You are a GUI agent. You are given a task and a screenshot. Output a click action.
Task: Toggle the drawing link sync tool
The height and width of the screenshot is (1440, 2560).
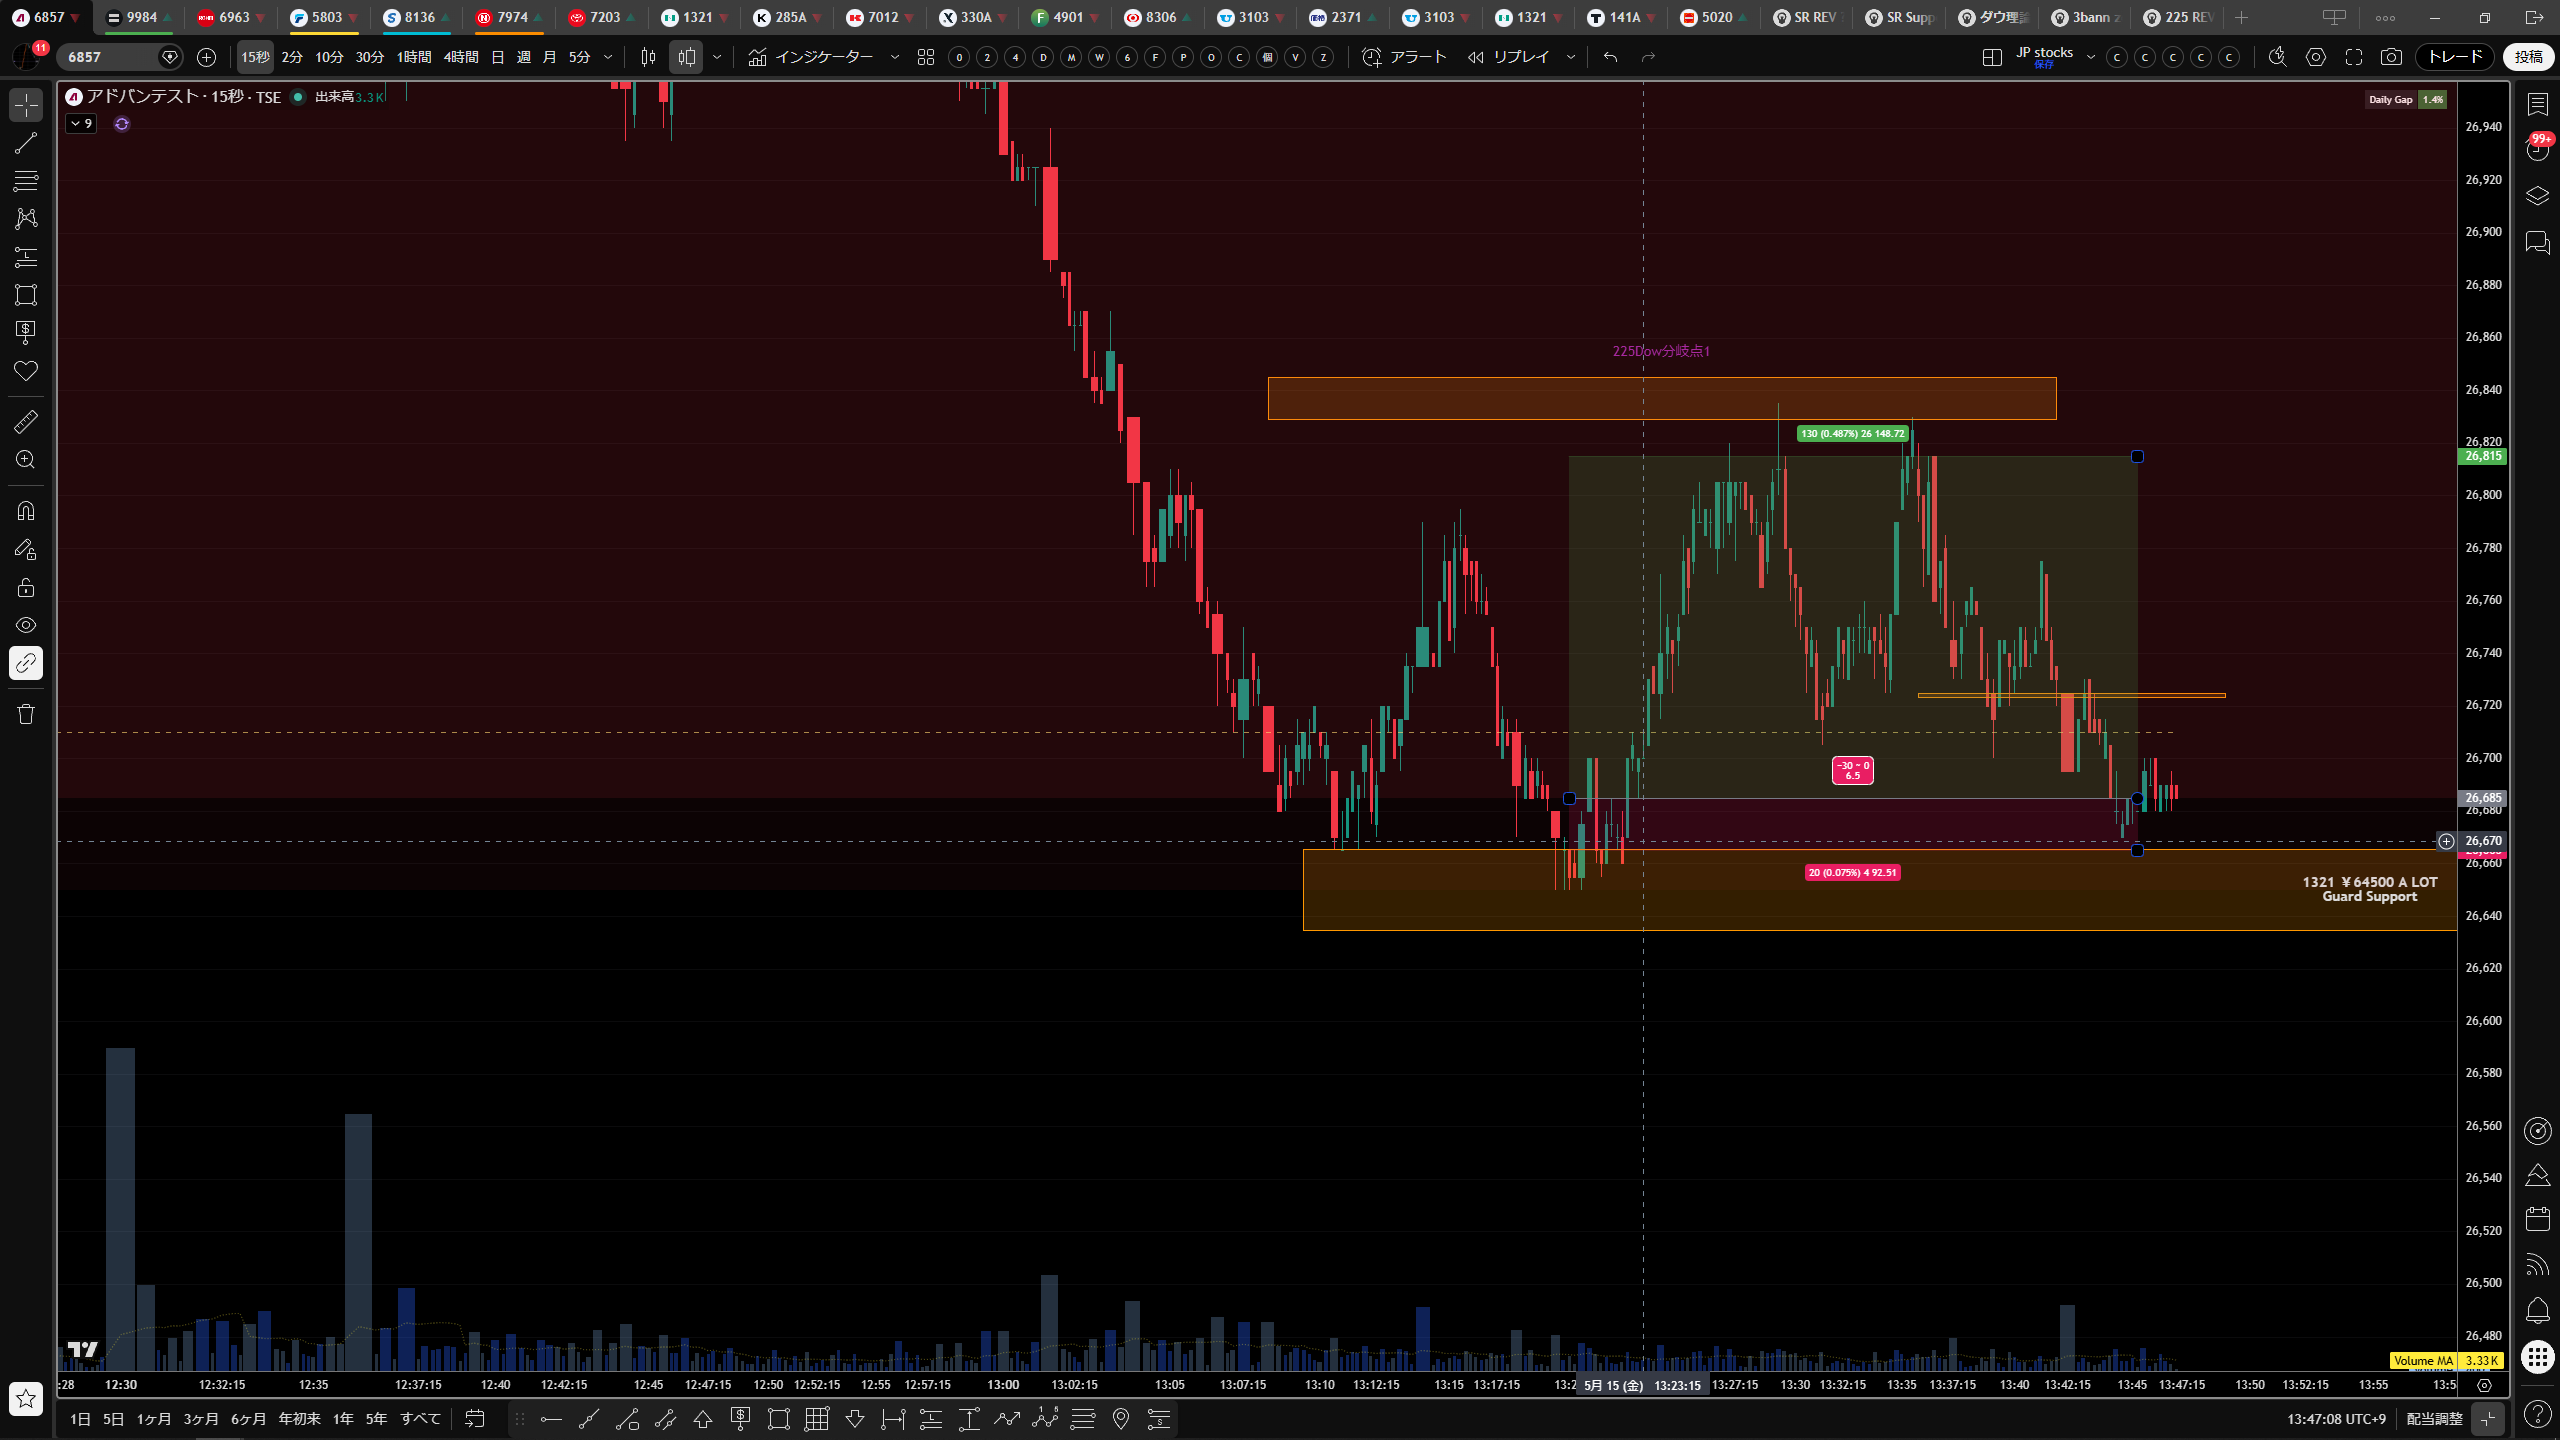pyautogui.click(x=26, y=663)
